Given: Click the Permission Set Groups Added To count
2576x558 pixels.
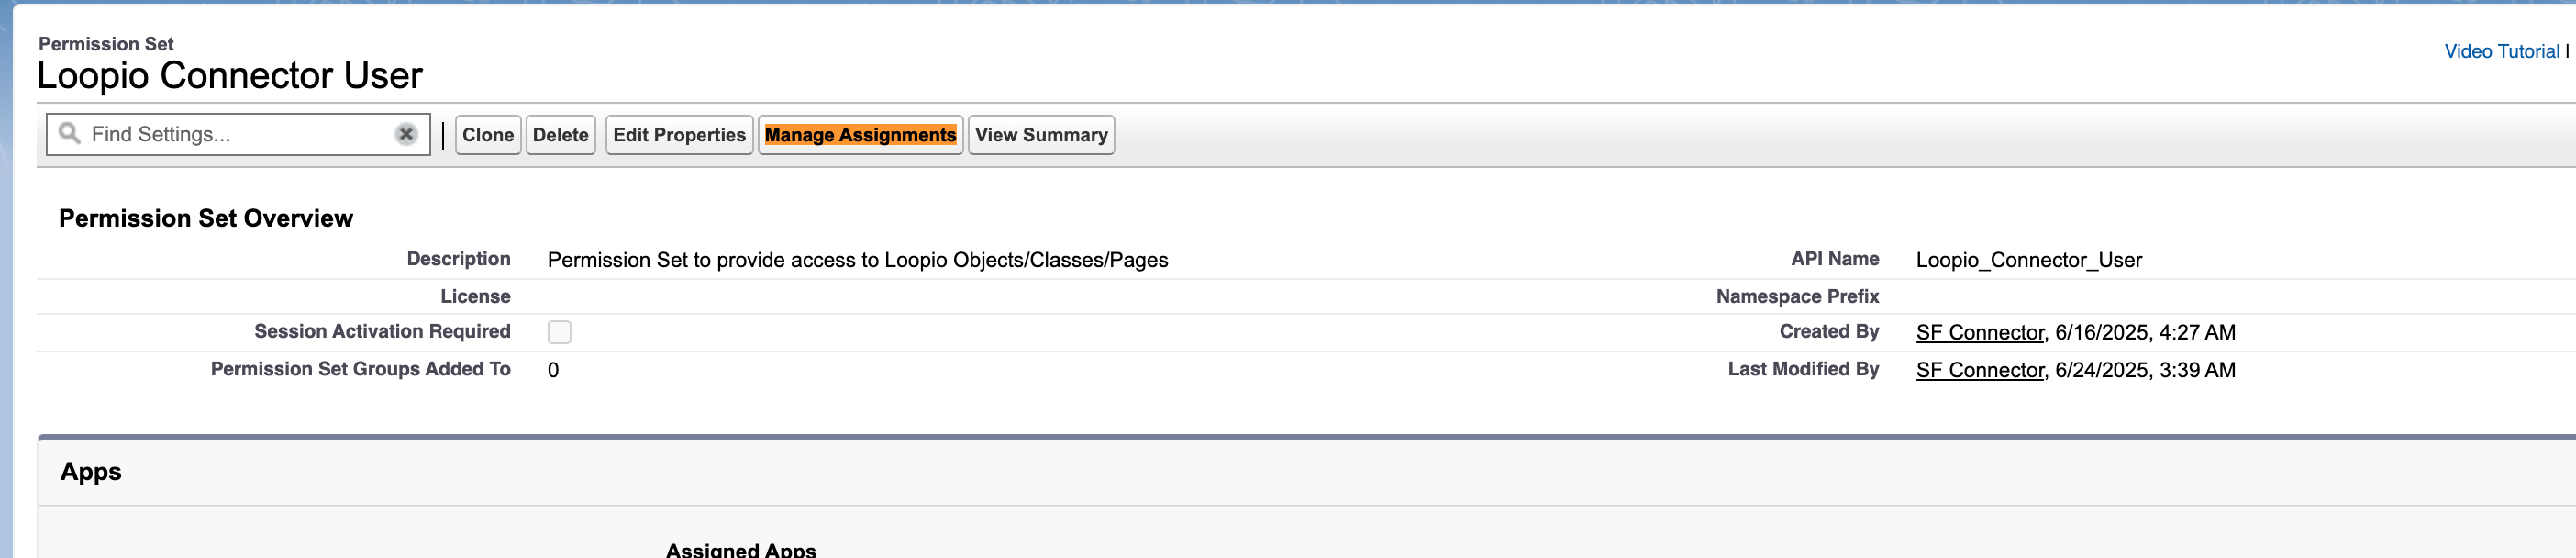Looking at the screenshot, I should (553, 370).
